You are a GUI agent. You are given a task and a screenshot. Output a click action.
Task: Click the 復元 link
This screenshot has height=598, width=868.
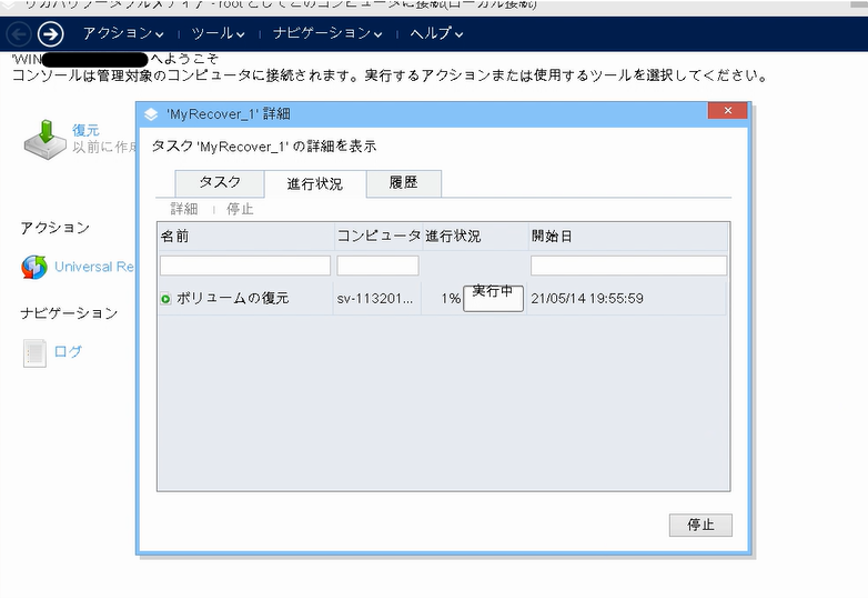coord(86,131)
